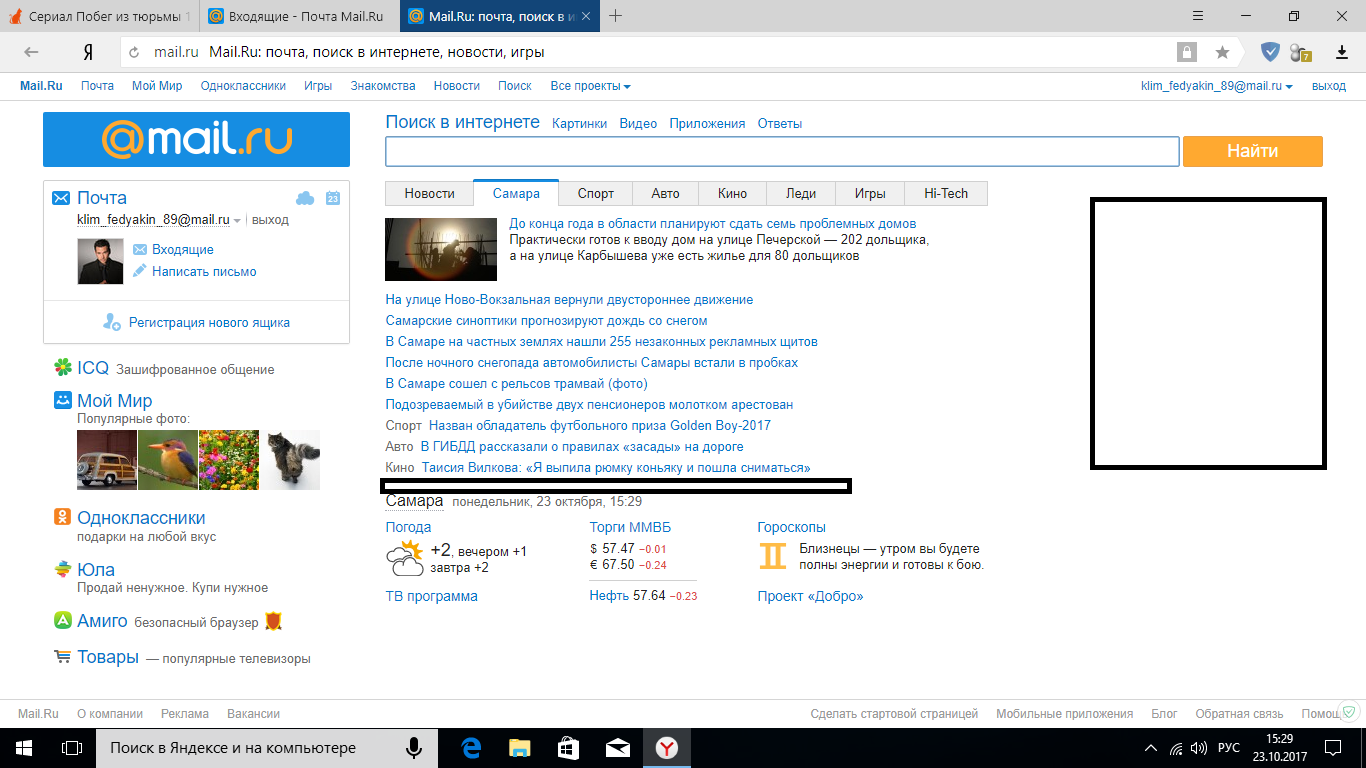Switch to the Спорт tab
This screenshot has width=1366, height=768.
pyautogui.click(x=596, y=194)
